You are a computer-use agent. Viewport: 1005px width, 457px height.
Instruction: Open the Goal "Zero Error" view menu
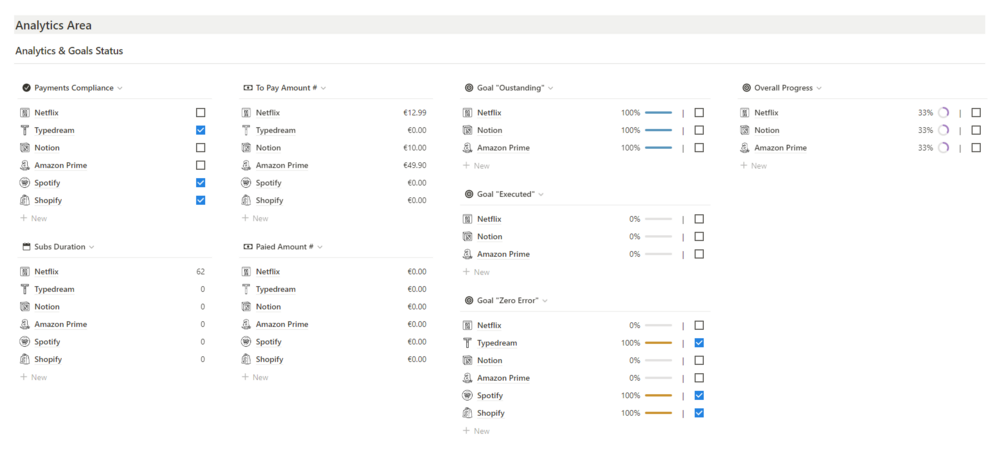[545, 300]
